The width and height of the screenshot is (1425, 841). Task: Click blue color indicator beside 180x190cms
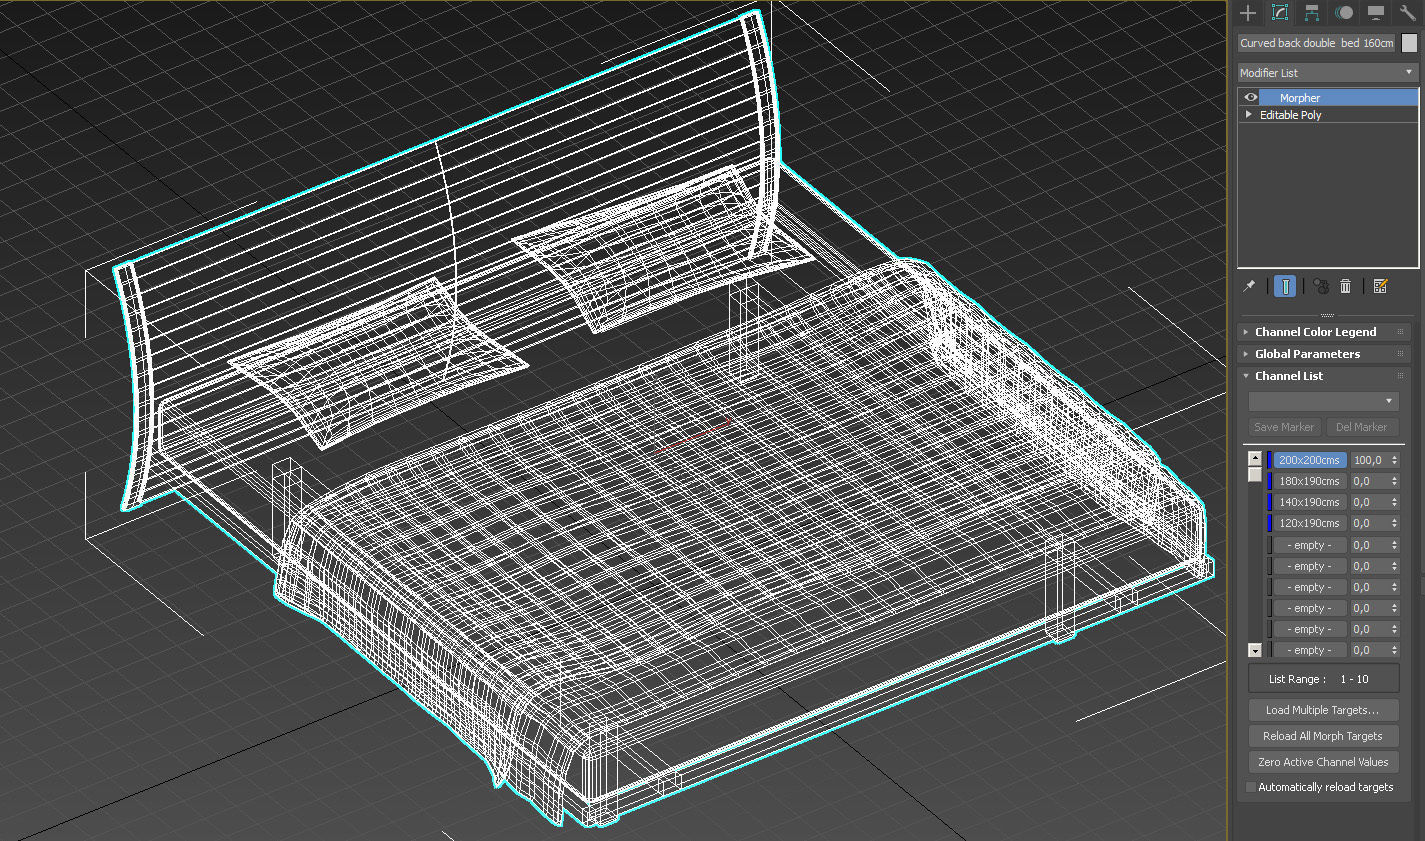click(1269, 481)
